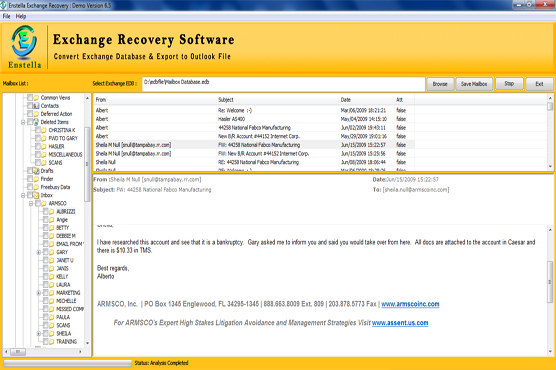Tick the Contacts checkbox
Viewport: 556px width, 370px height.
(x=30, y=106)
